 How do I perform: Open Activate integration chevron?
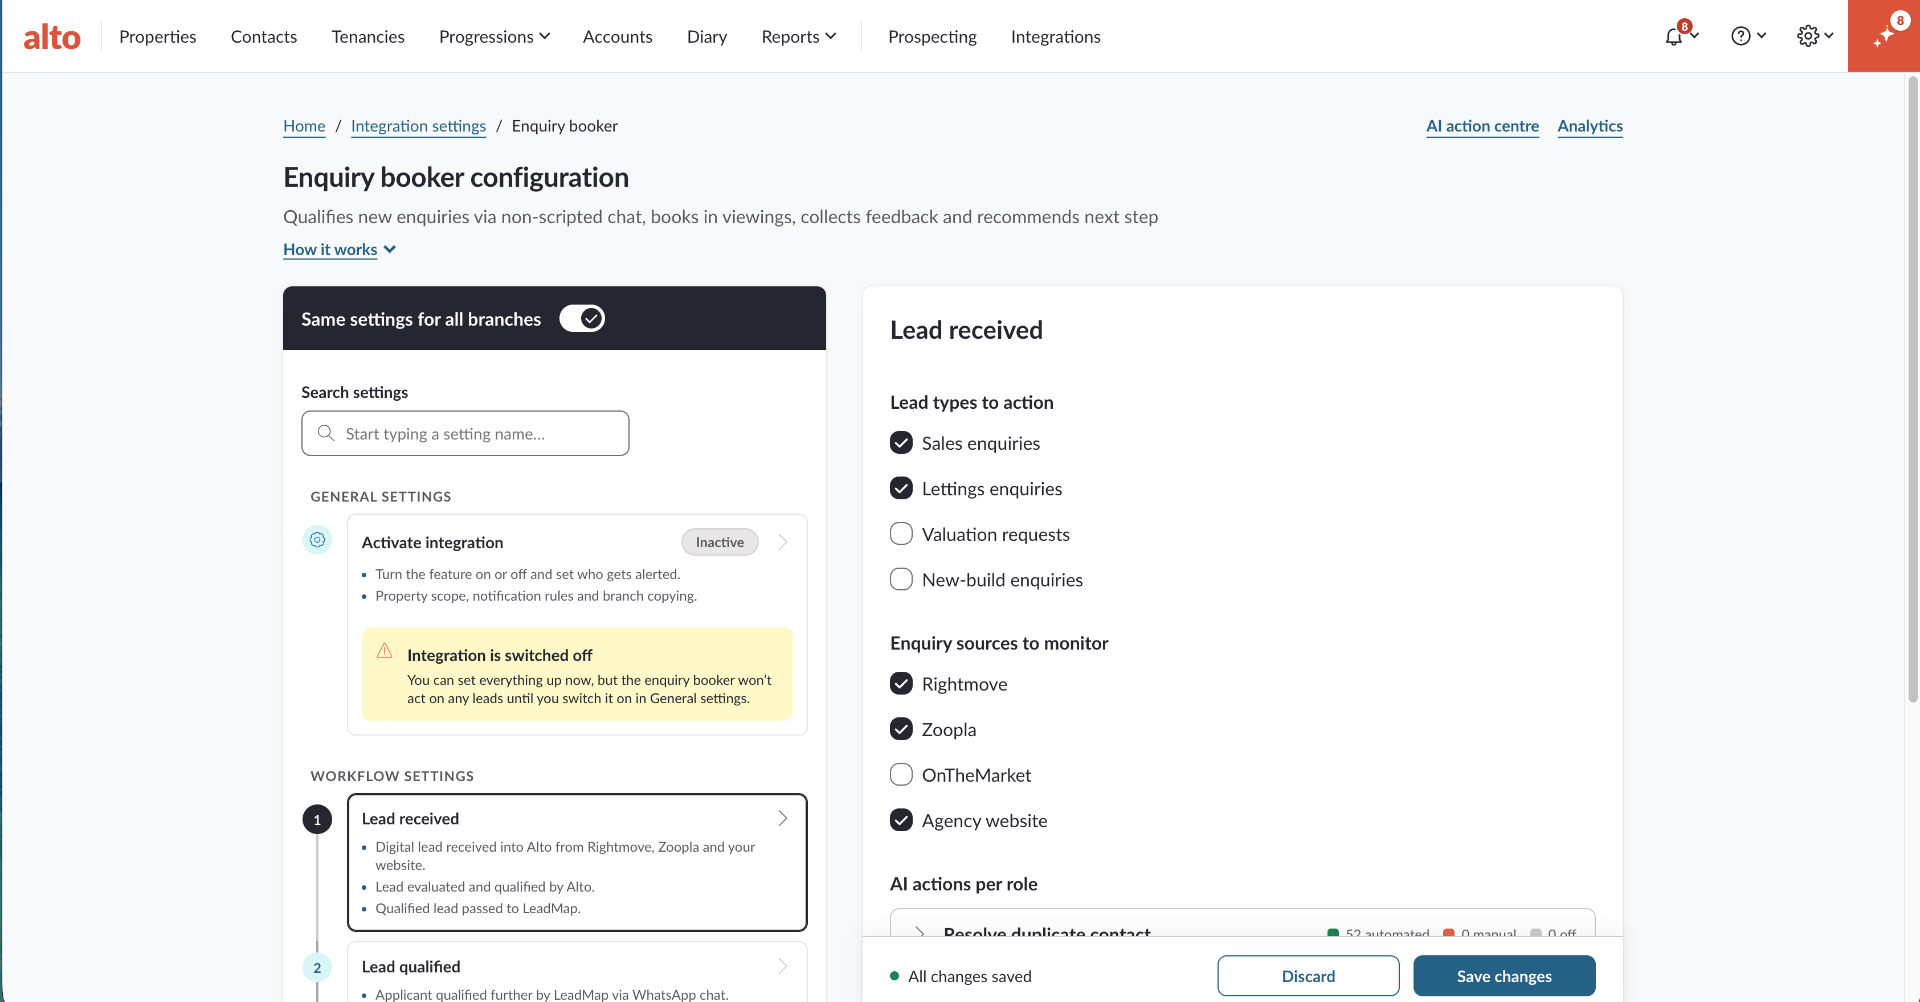[x=783, y=542]
